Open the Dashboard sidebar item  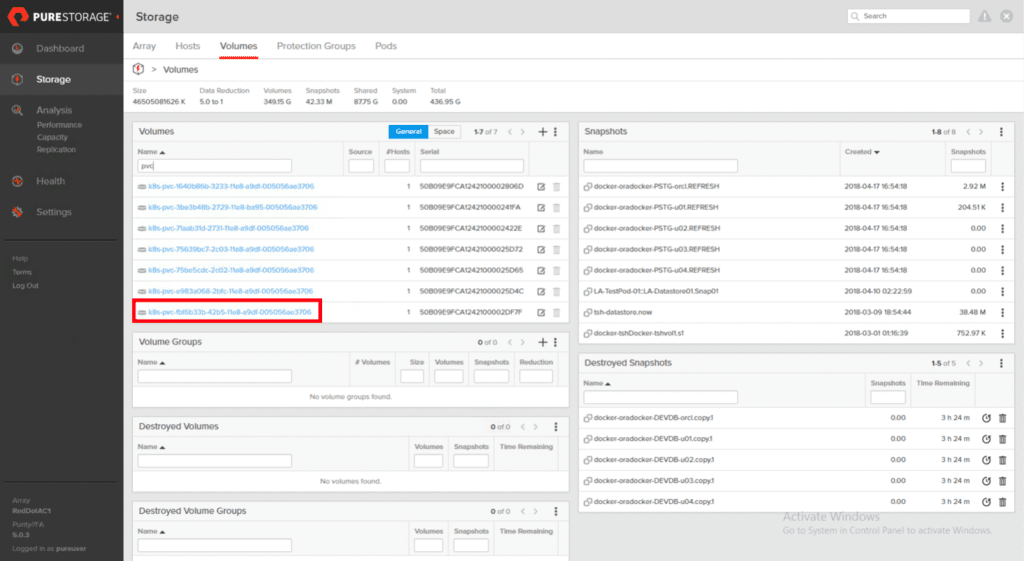(x=60, y=48)
